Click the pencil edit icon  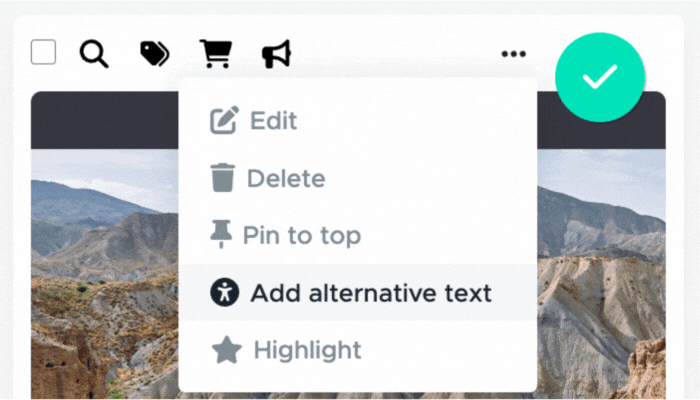click(224, 120)
